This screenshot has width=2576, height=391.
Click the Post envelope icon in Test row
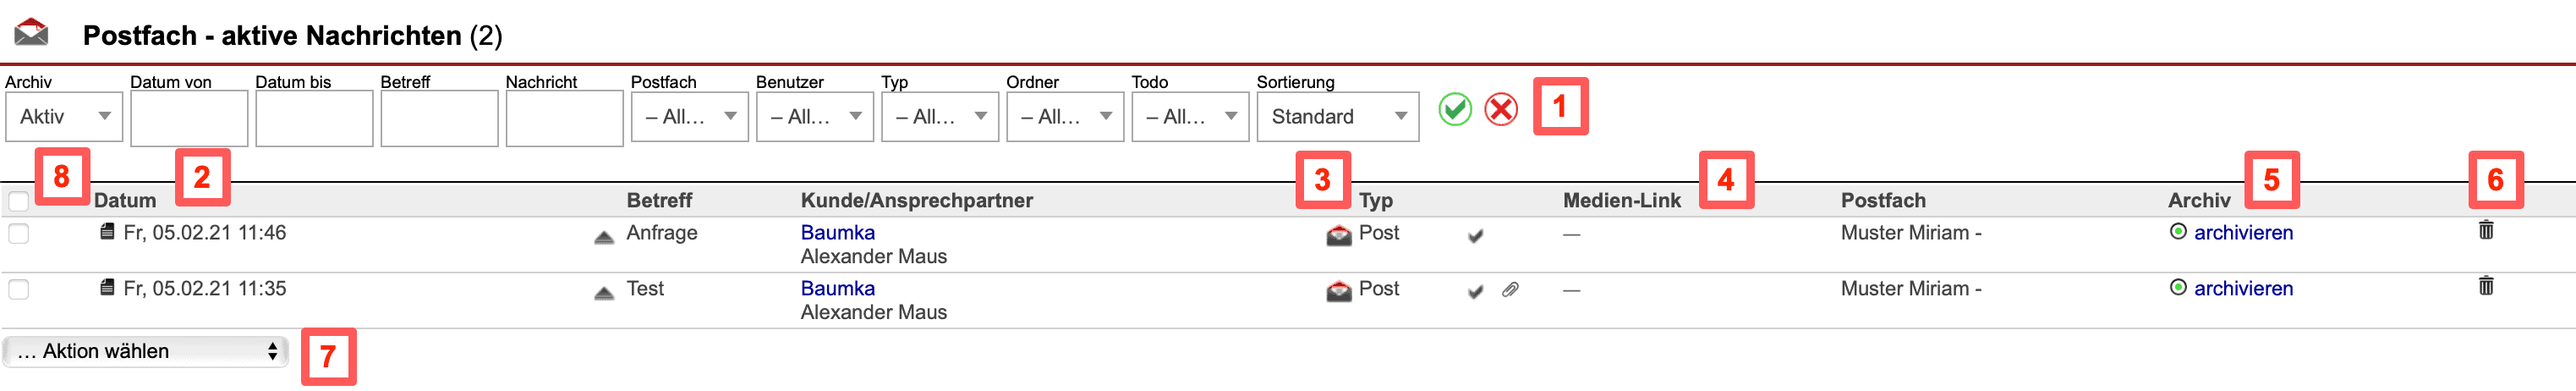pos(1338,291)
